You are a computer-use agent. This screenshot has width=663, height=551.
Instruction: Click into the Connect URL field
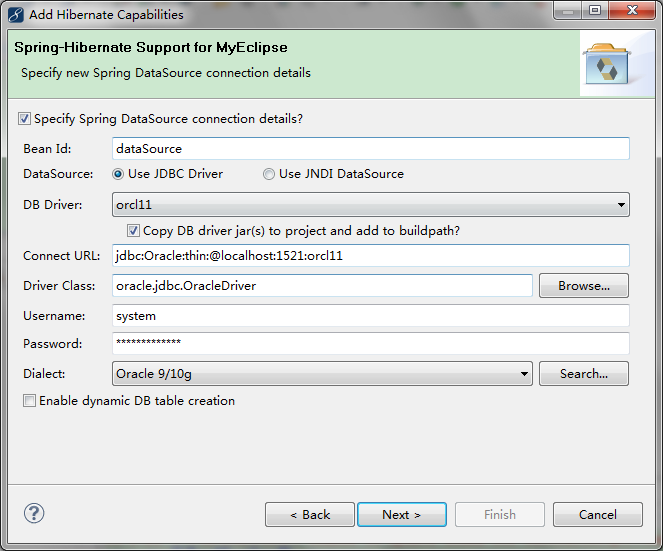[x=371, y=256]
